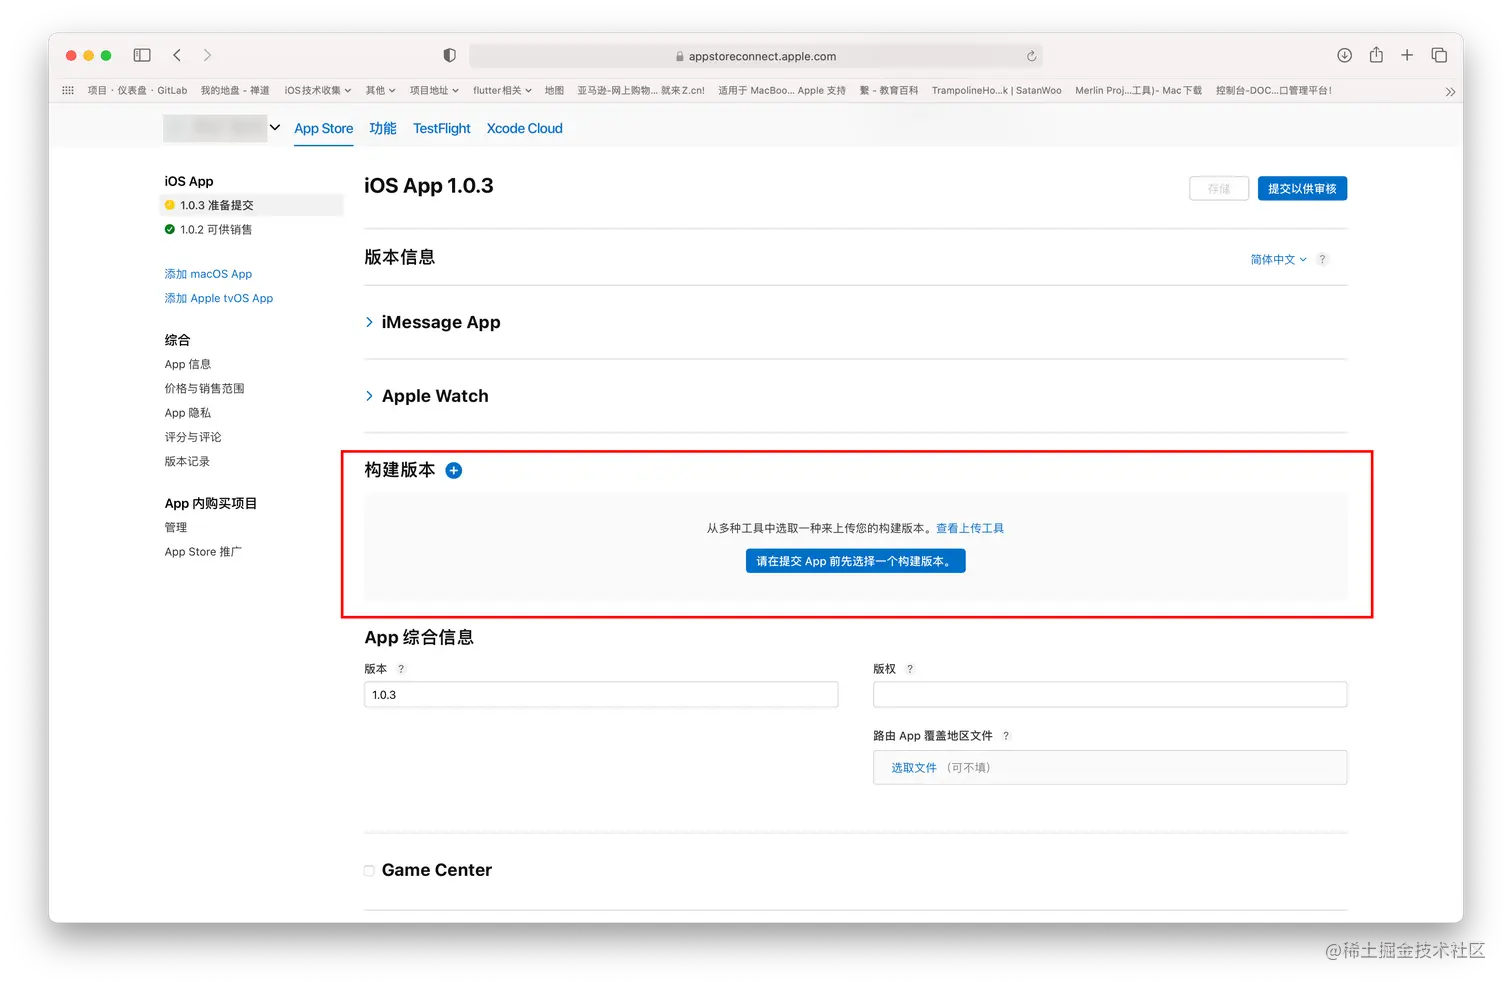Click the privacy shield icon

pyautogui.click(x=449, y=55)
